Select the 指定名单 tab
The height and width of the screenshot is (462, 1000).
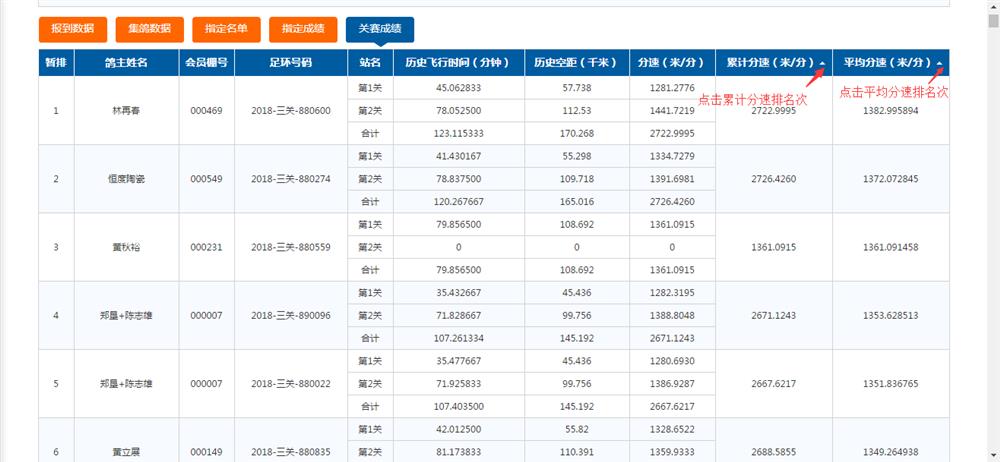pyautogui.click(x=226, y=29)
